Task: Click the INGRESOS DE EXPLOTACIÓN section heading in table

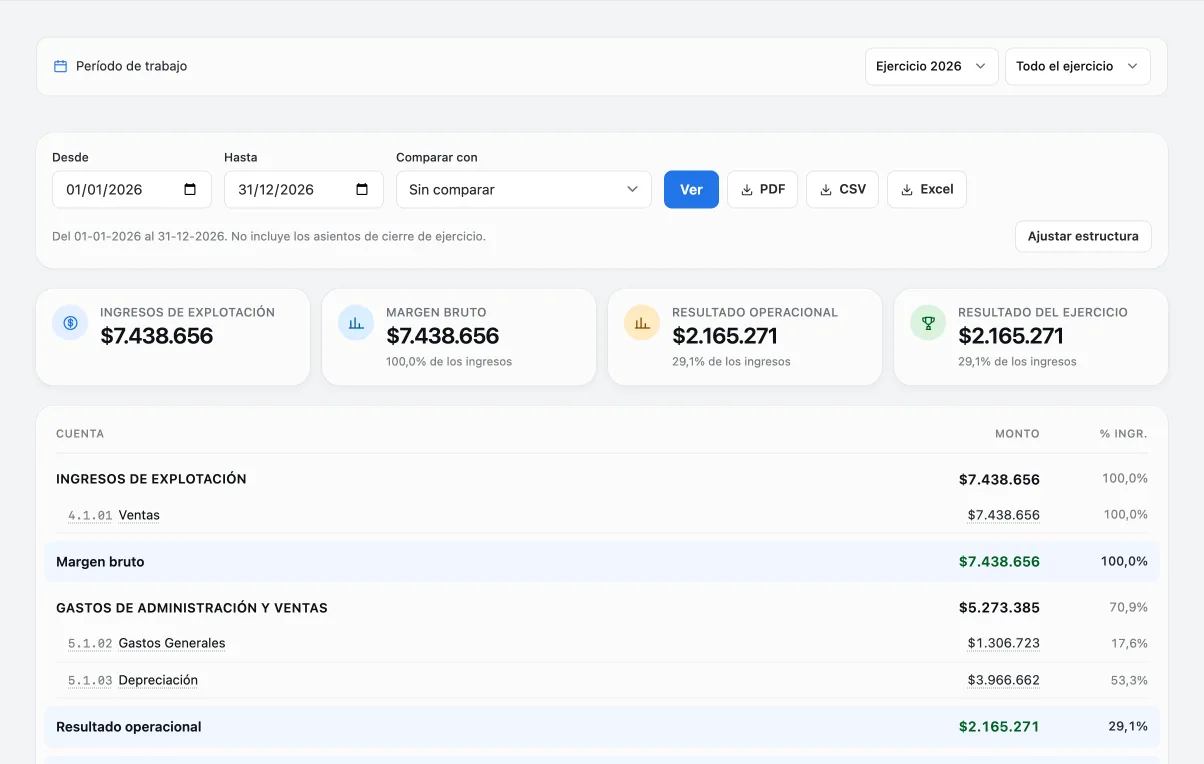Action: pos(151,479)
